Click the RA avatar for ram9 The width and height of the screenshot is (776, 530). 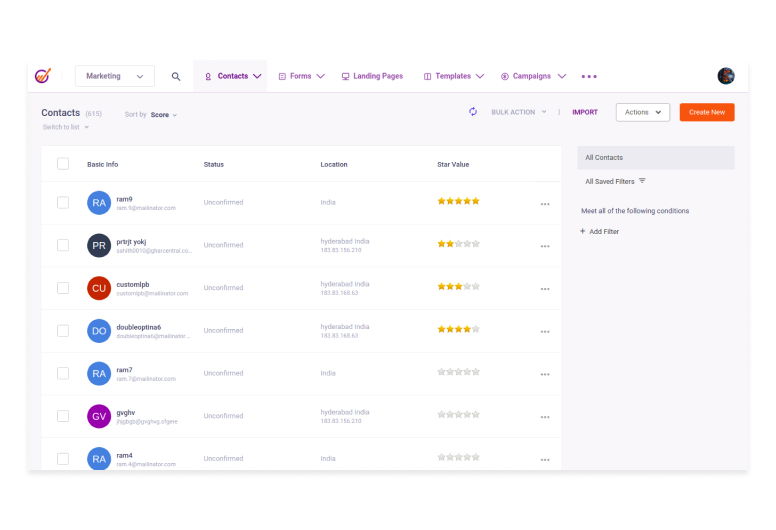tap(99, 202)
